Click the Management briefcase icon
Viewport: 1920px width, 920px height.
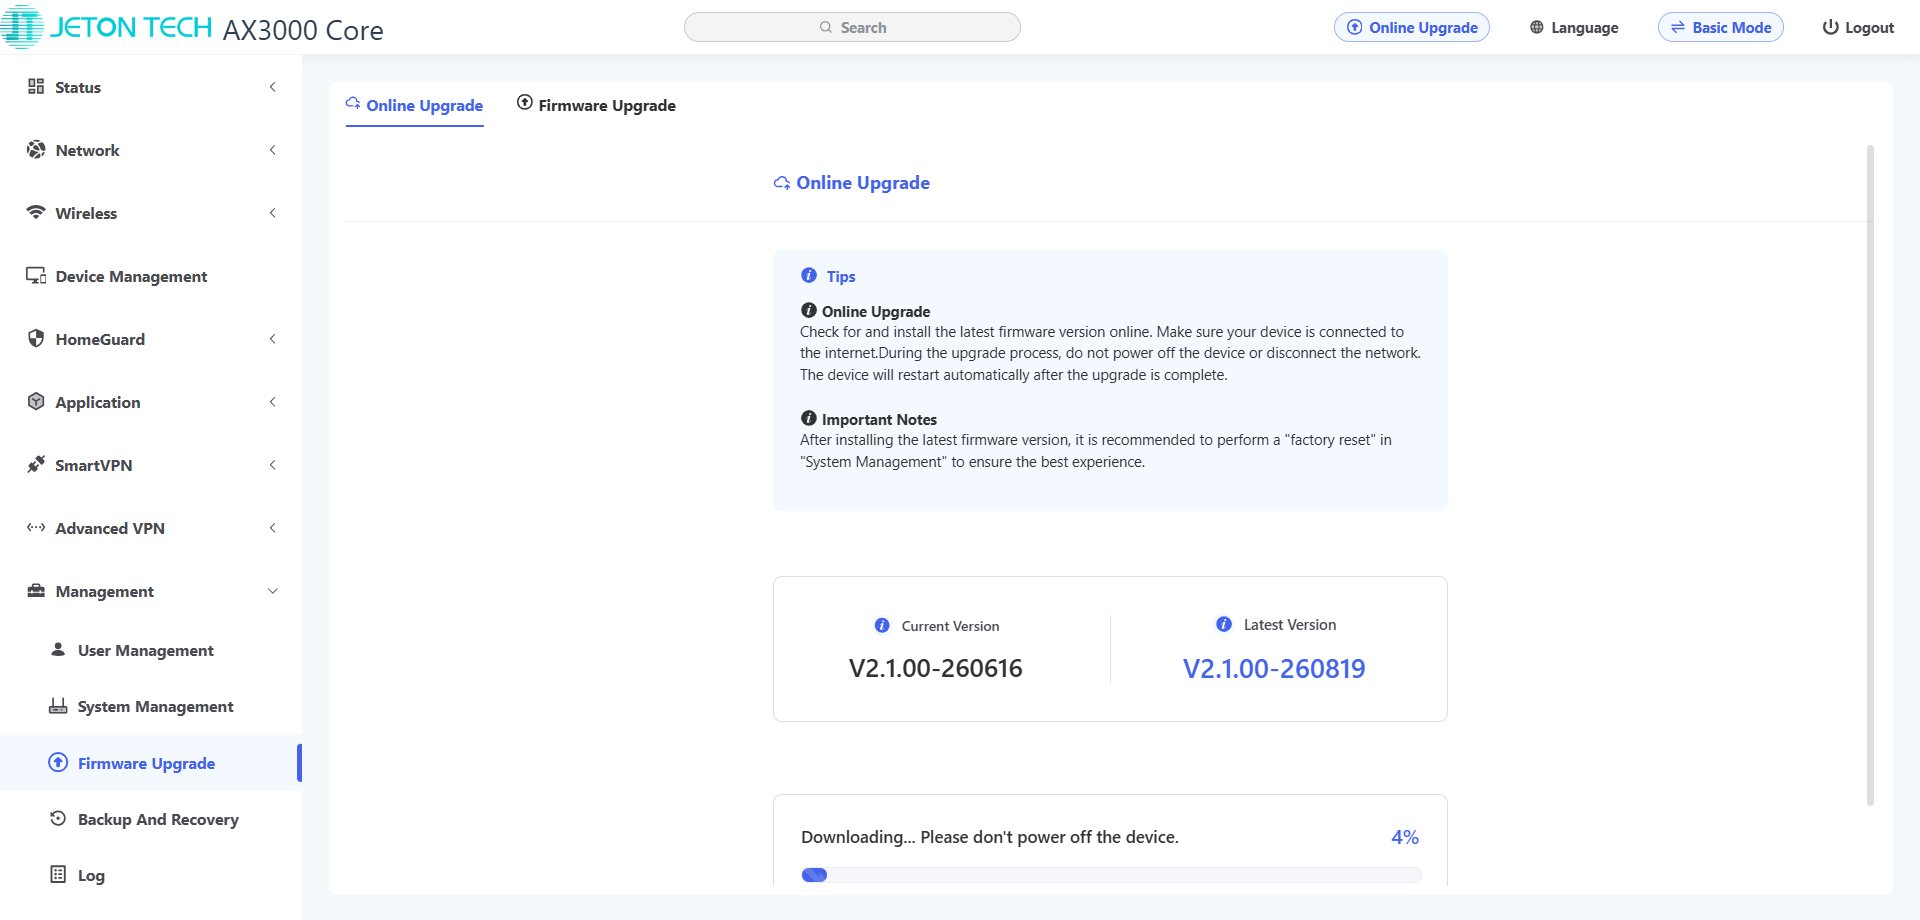point(36,591)
